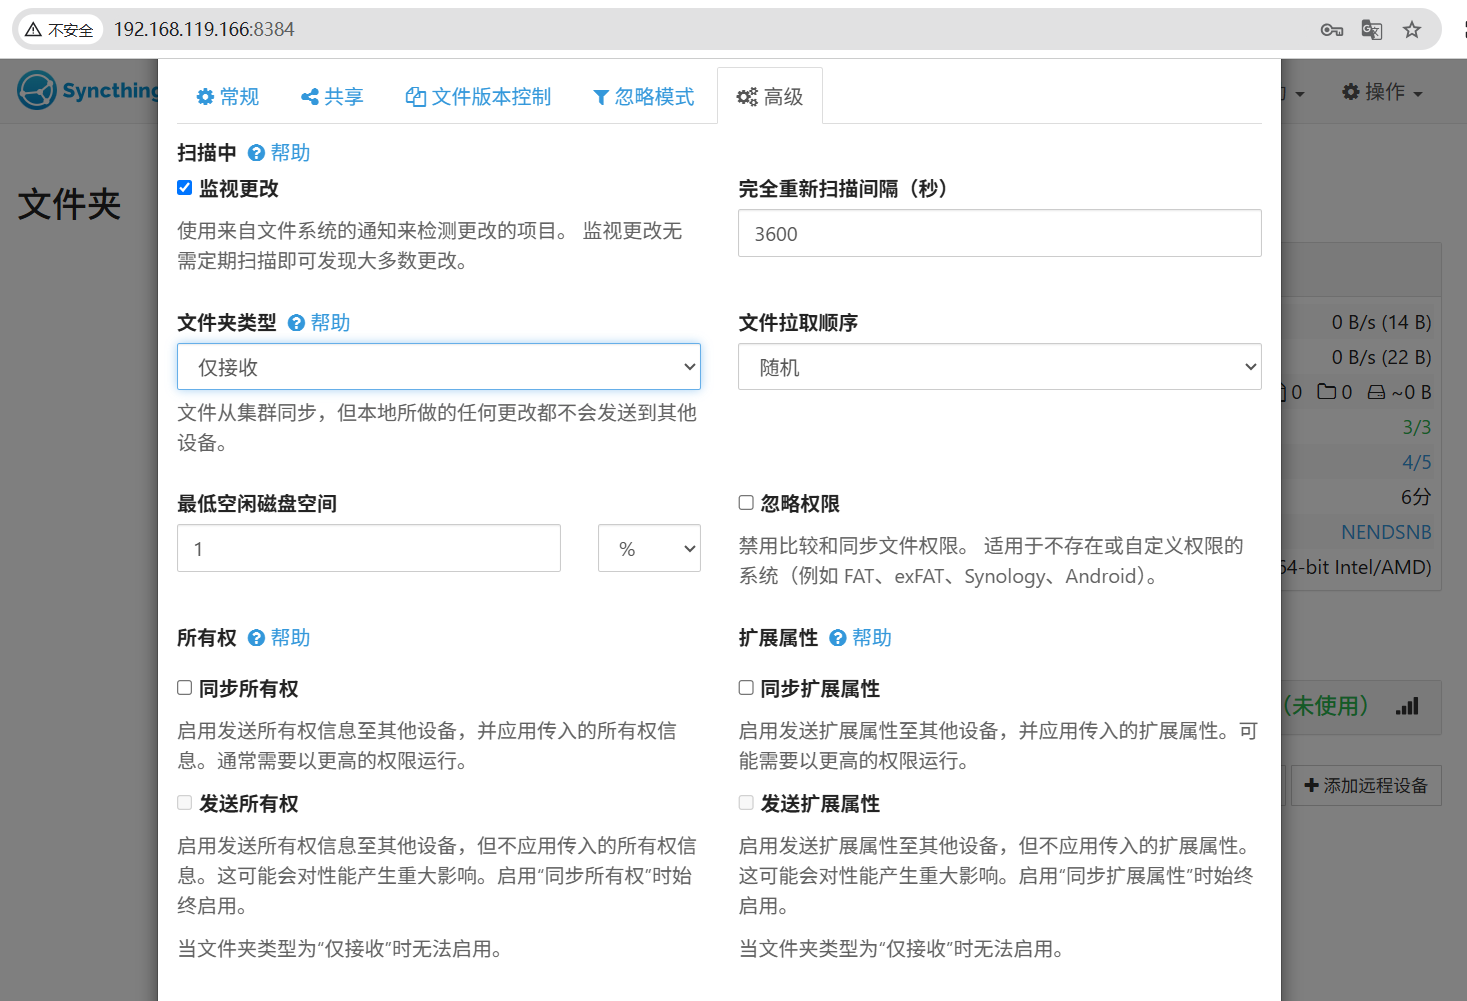Click the NENDSNB device name link
Screen dimensions: 1467x1001
1386,532
